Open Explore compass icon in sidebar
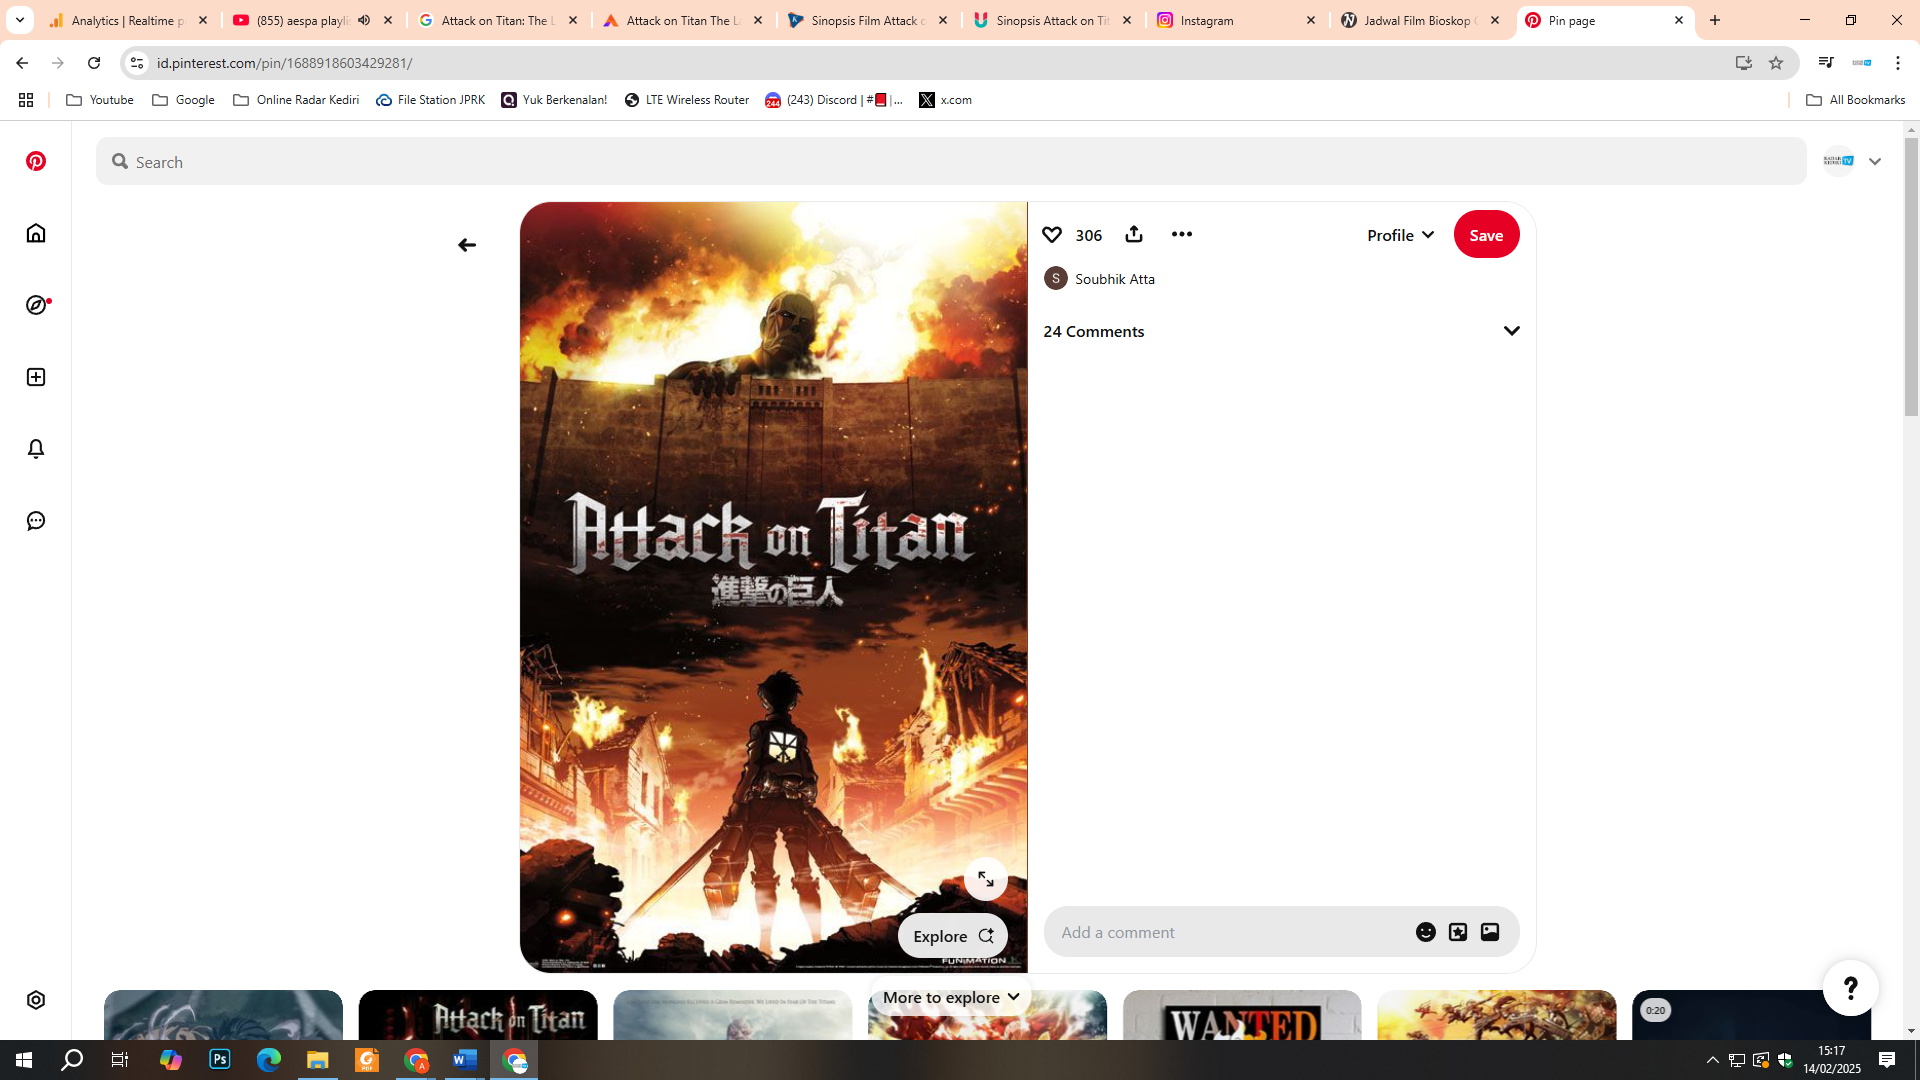 pos(36,305)
